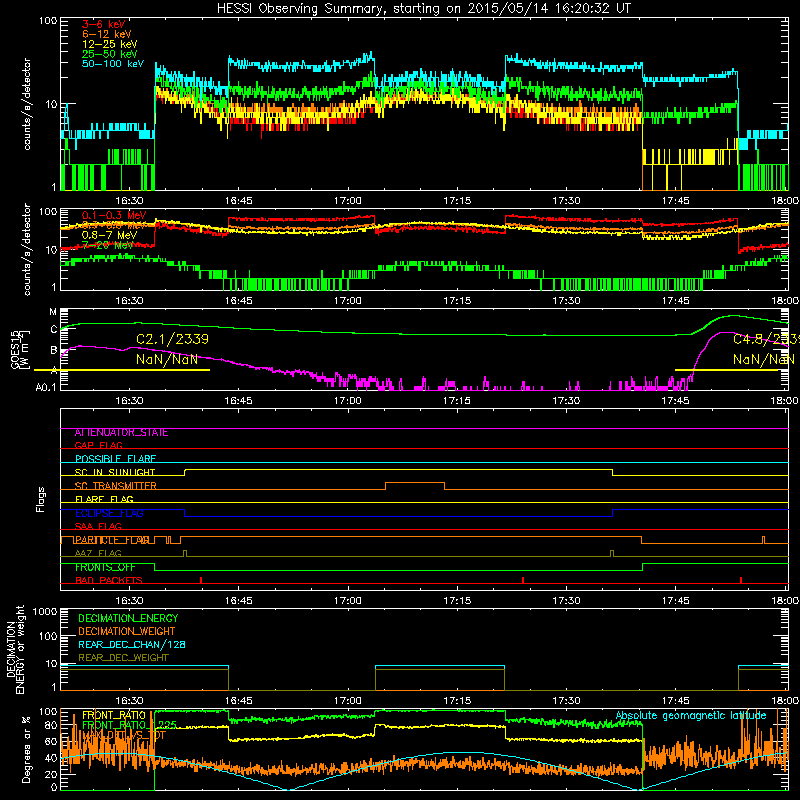Click the SAA_FLAG label
The image size is (800, 800).
(98, 526)
